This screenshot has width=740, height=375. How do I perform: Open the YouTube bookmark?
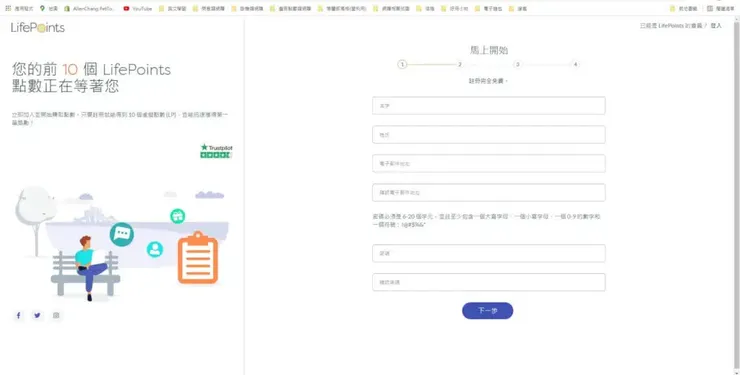(x=137, y=8)
